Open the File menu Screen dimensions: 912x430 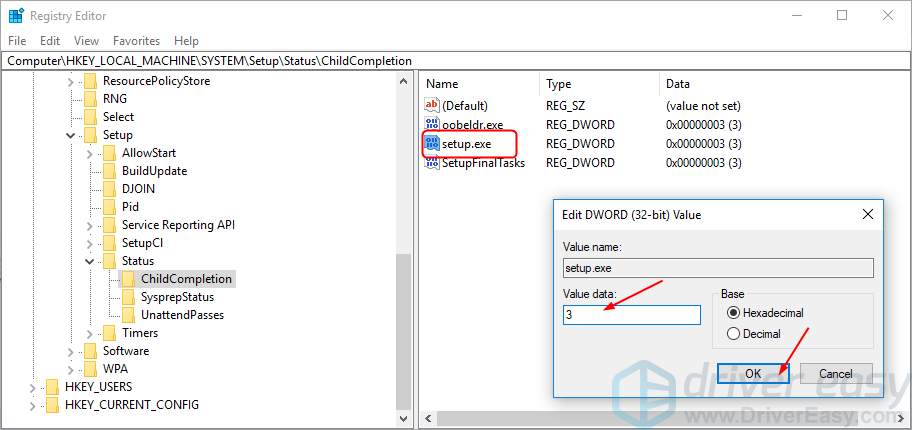point(17,41)
